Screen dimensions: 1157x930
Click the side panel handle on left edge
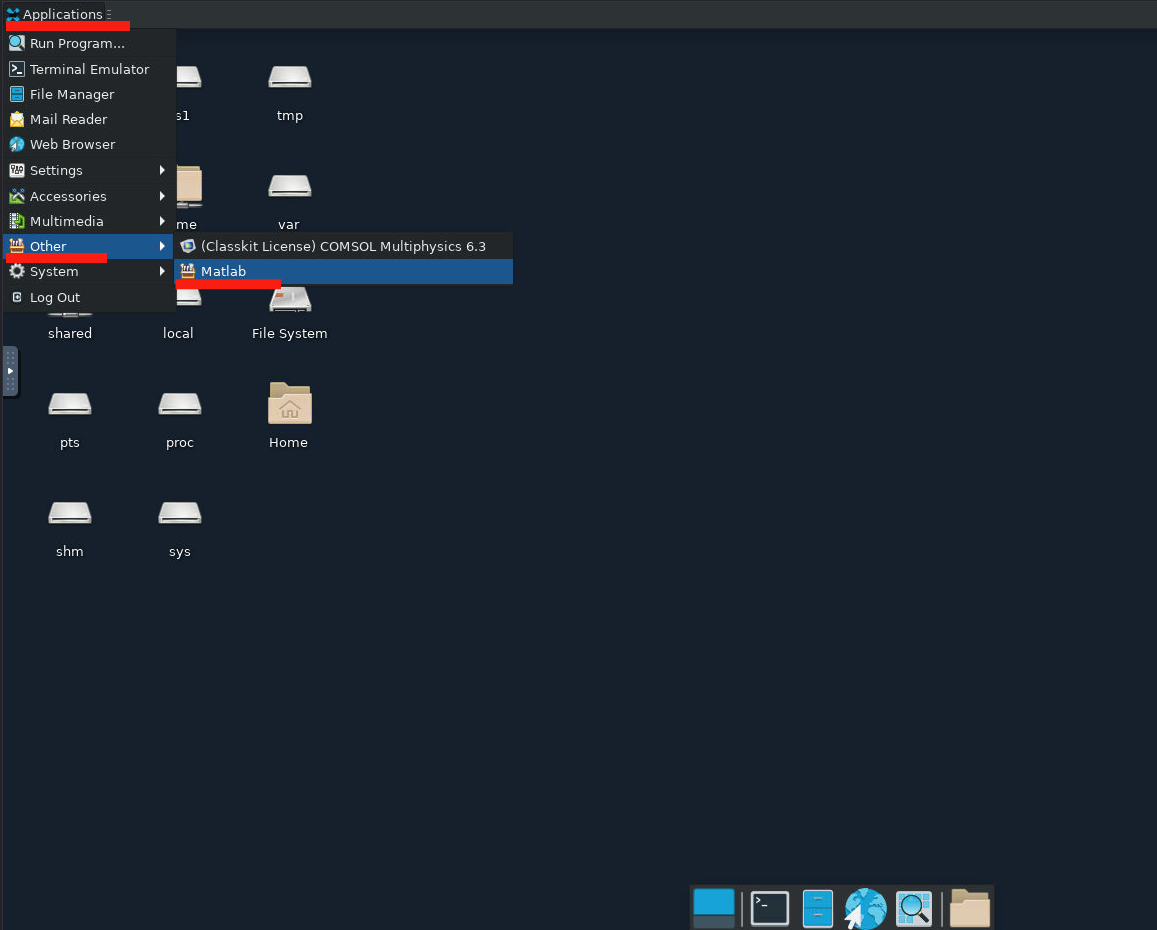(x=10, y=371)
